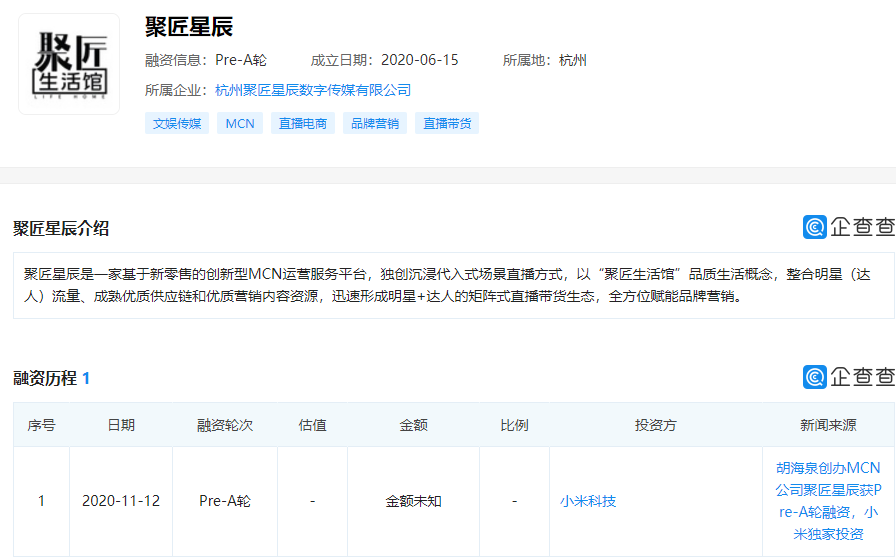
Task: Click the 融资轮次 column header
Action: 225,425
